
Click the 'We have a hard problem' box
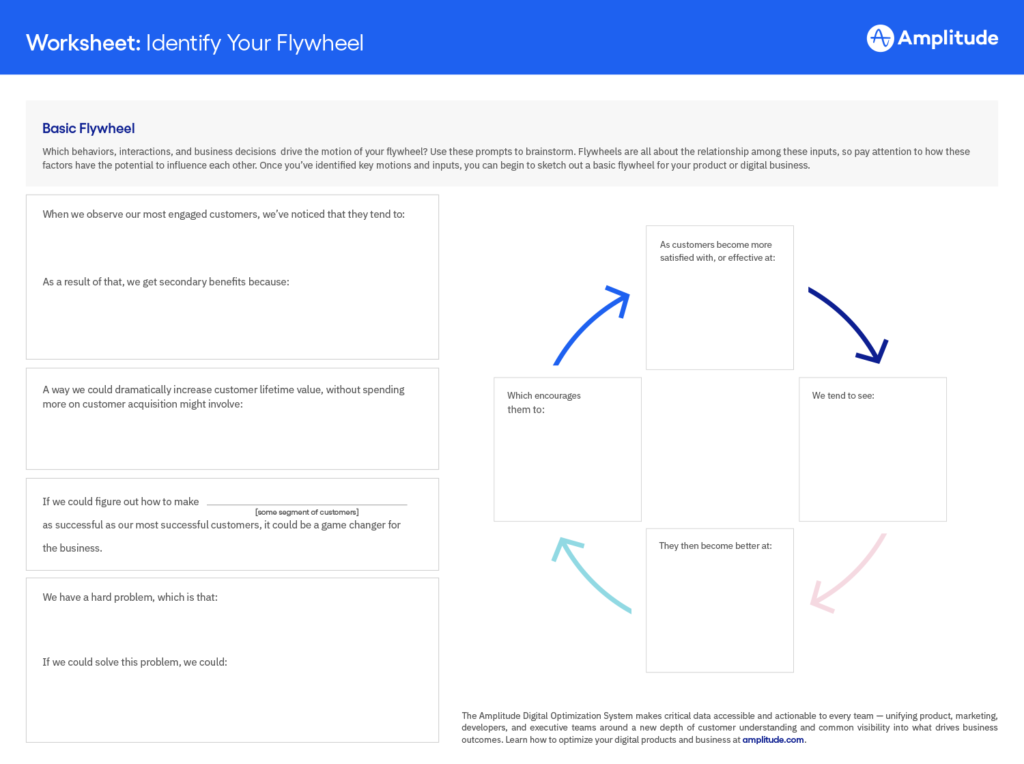[x=232, y=660]
